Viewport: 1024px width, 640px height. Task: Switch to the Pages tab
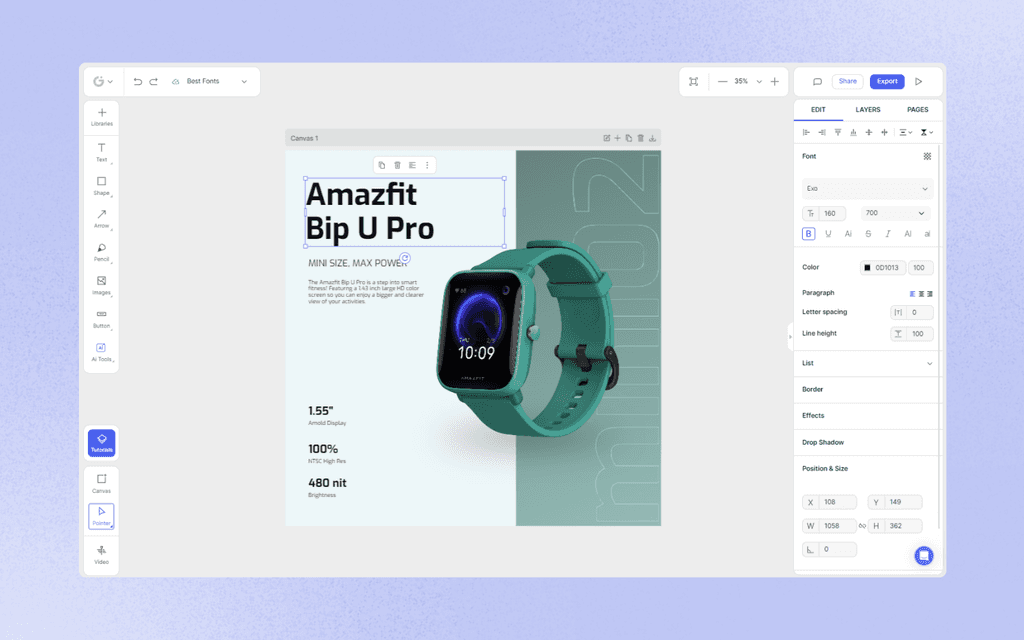coord(916,110)
